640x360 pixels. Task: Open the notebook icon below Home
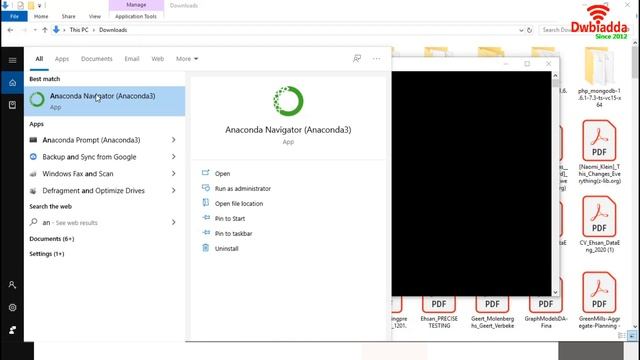[12, 105]
